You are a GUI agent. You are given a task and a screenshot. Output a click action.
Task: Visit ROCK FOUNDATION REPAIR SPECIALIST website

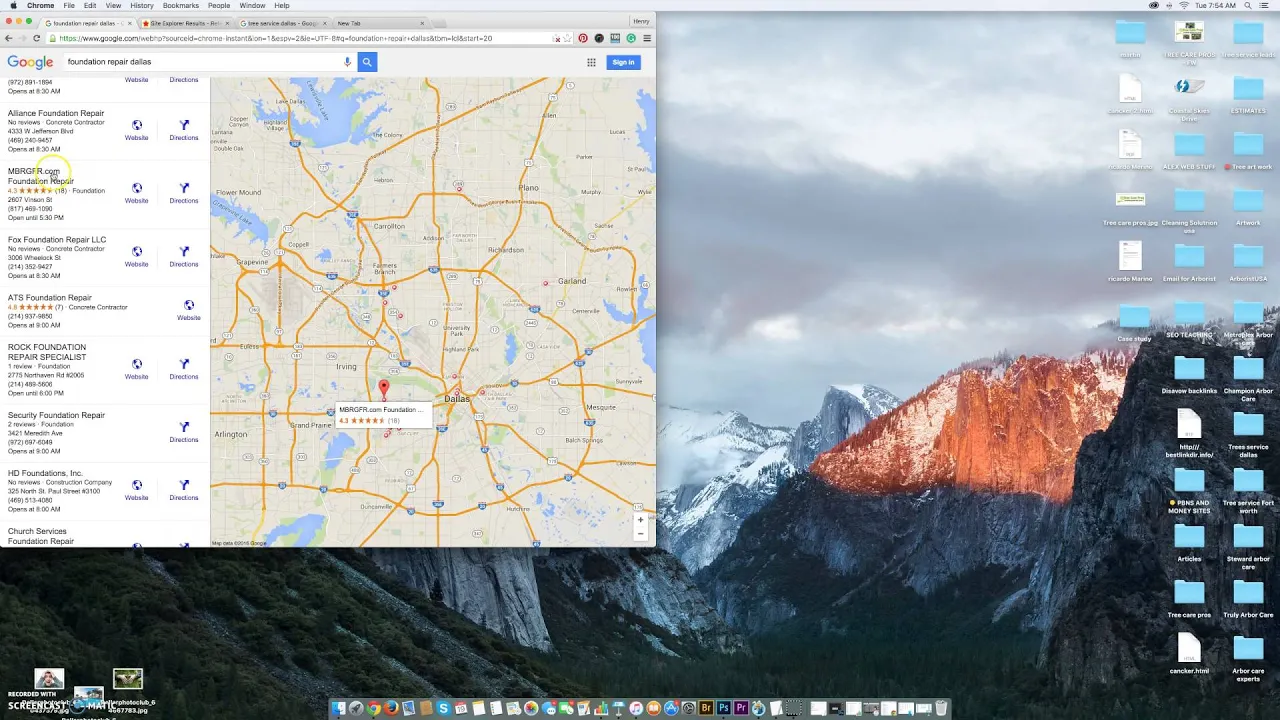tap(136, 369)
